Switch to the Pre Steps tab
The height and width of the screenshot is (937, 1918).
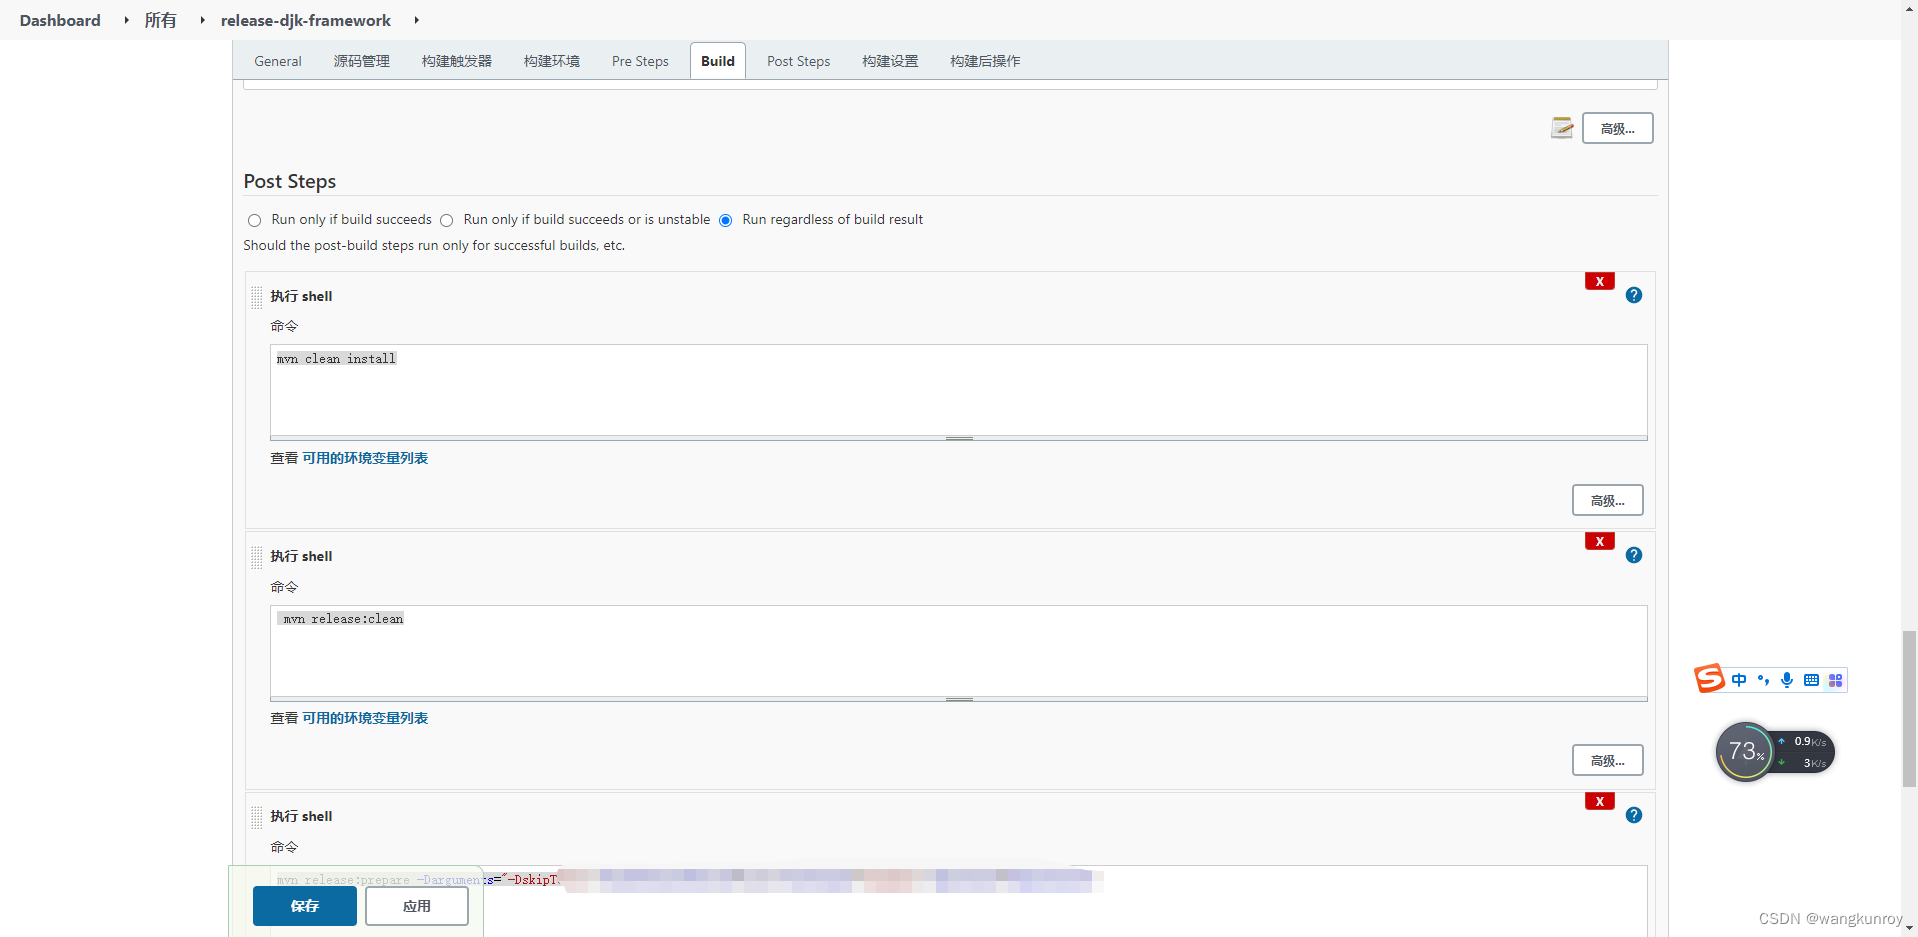(x=640, y=61)
